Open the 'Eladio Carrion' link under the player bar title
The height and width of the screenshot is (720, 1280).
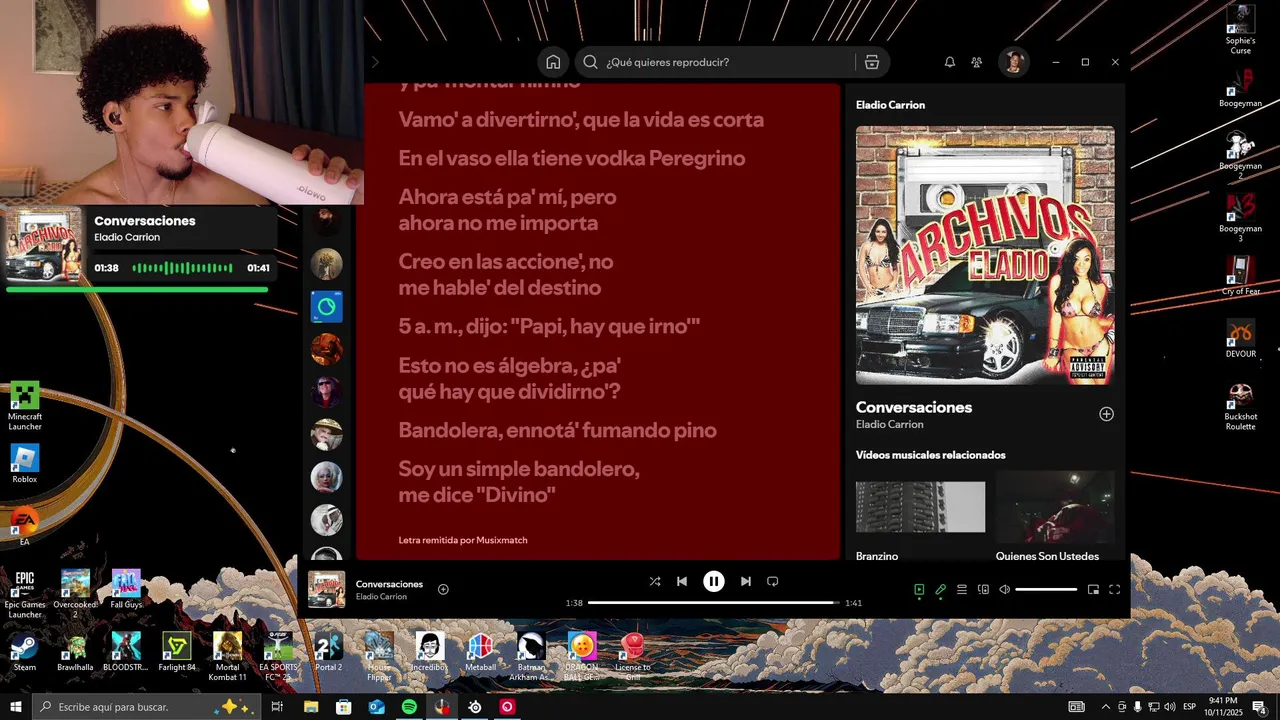click(381, 597)
